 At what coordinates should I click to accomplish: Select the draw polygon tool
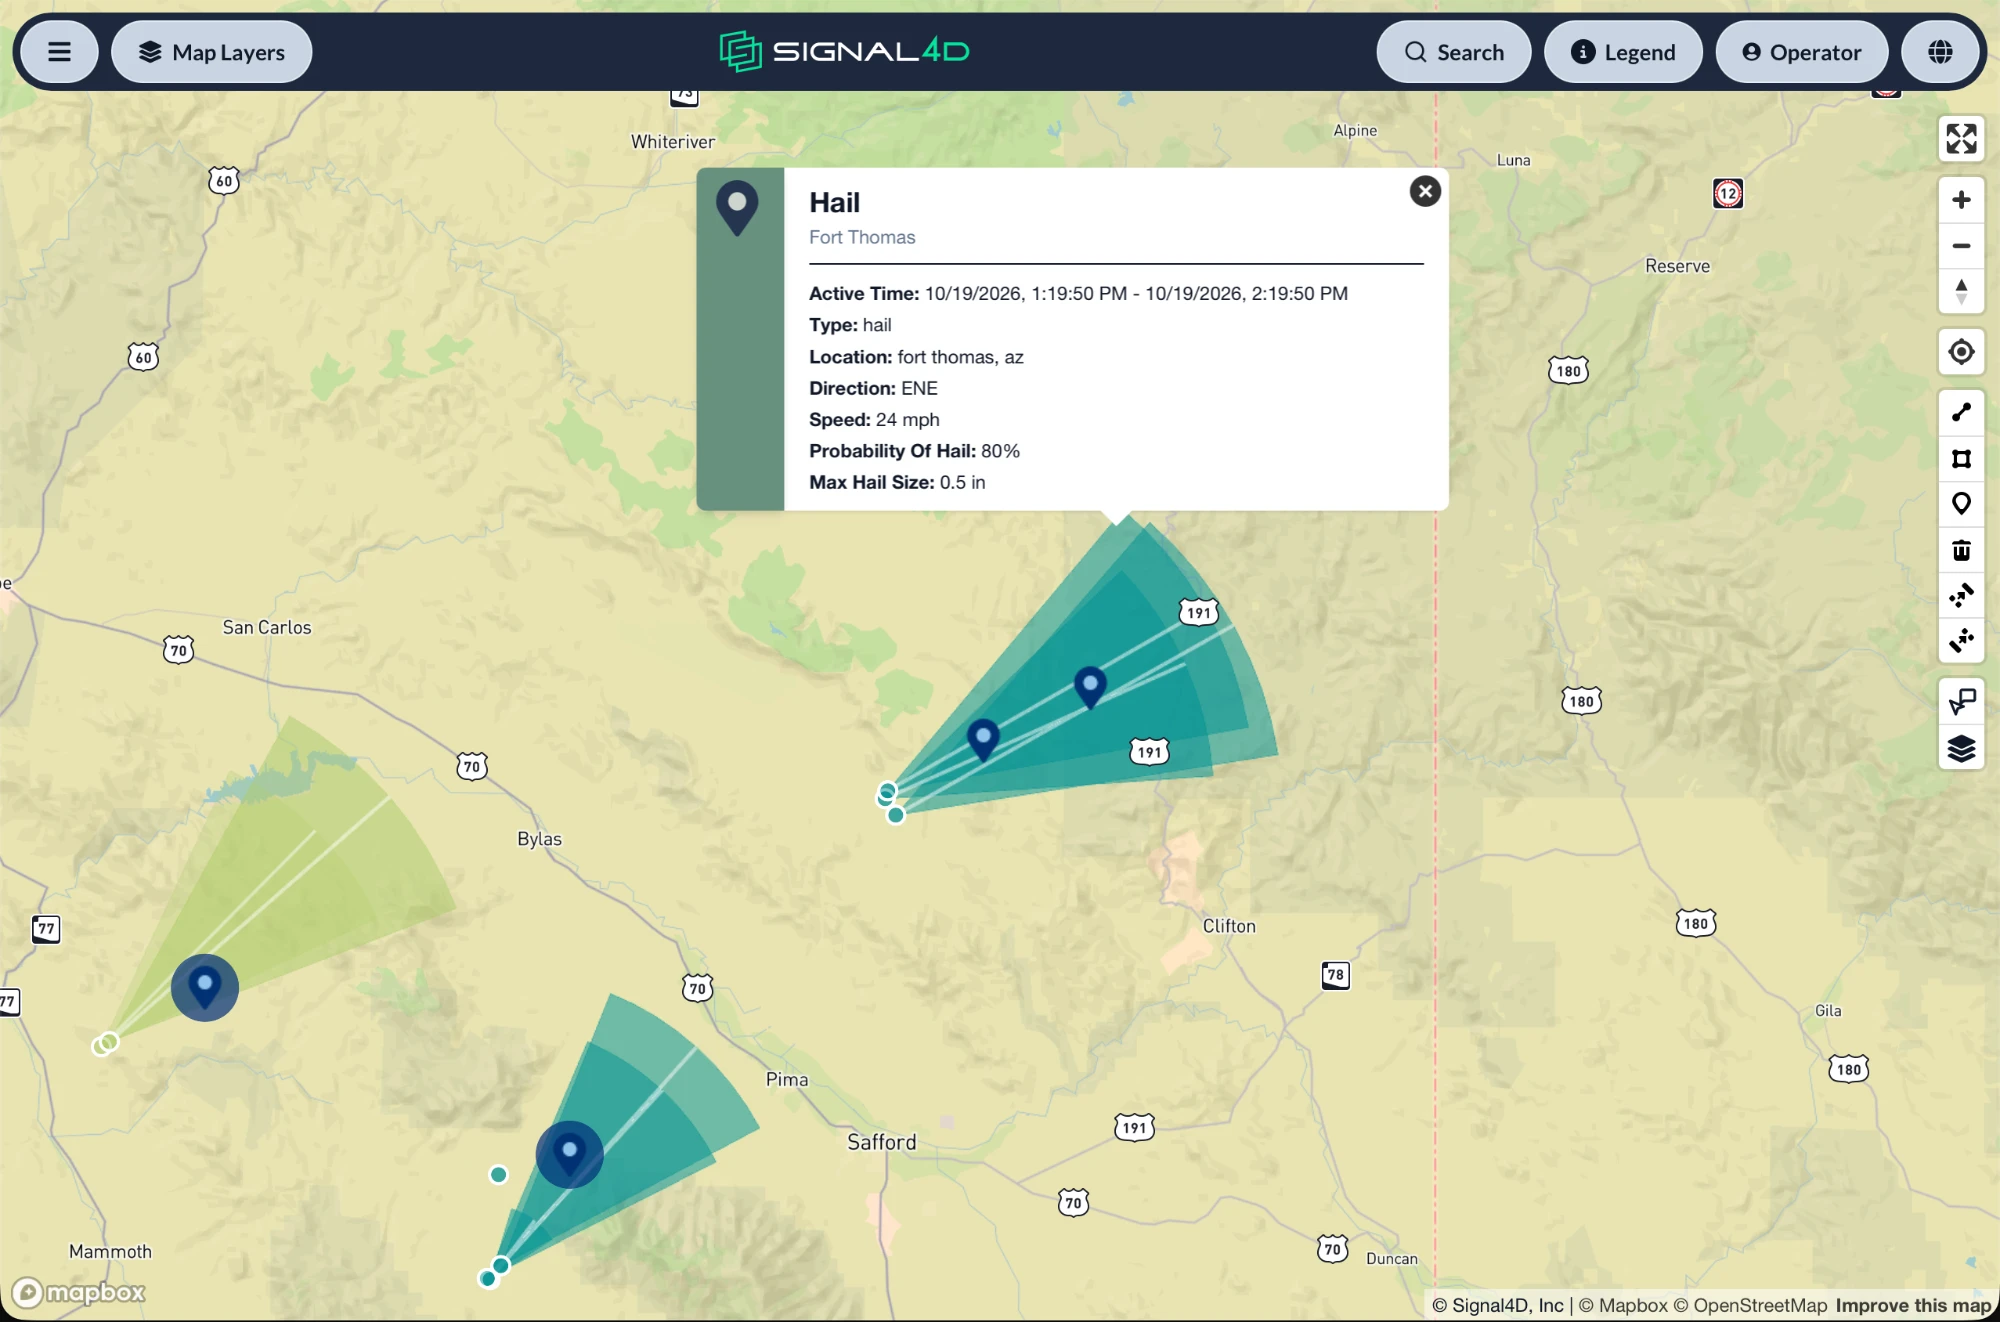tap(1961, 458)
